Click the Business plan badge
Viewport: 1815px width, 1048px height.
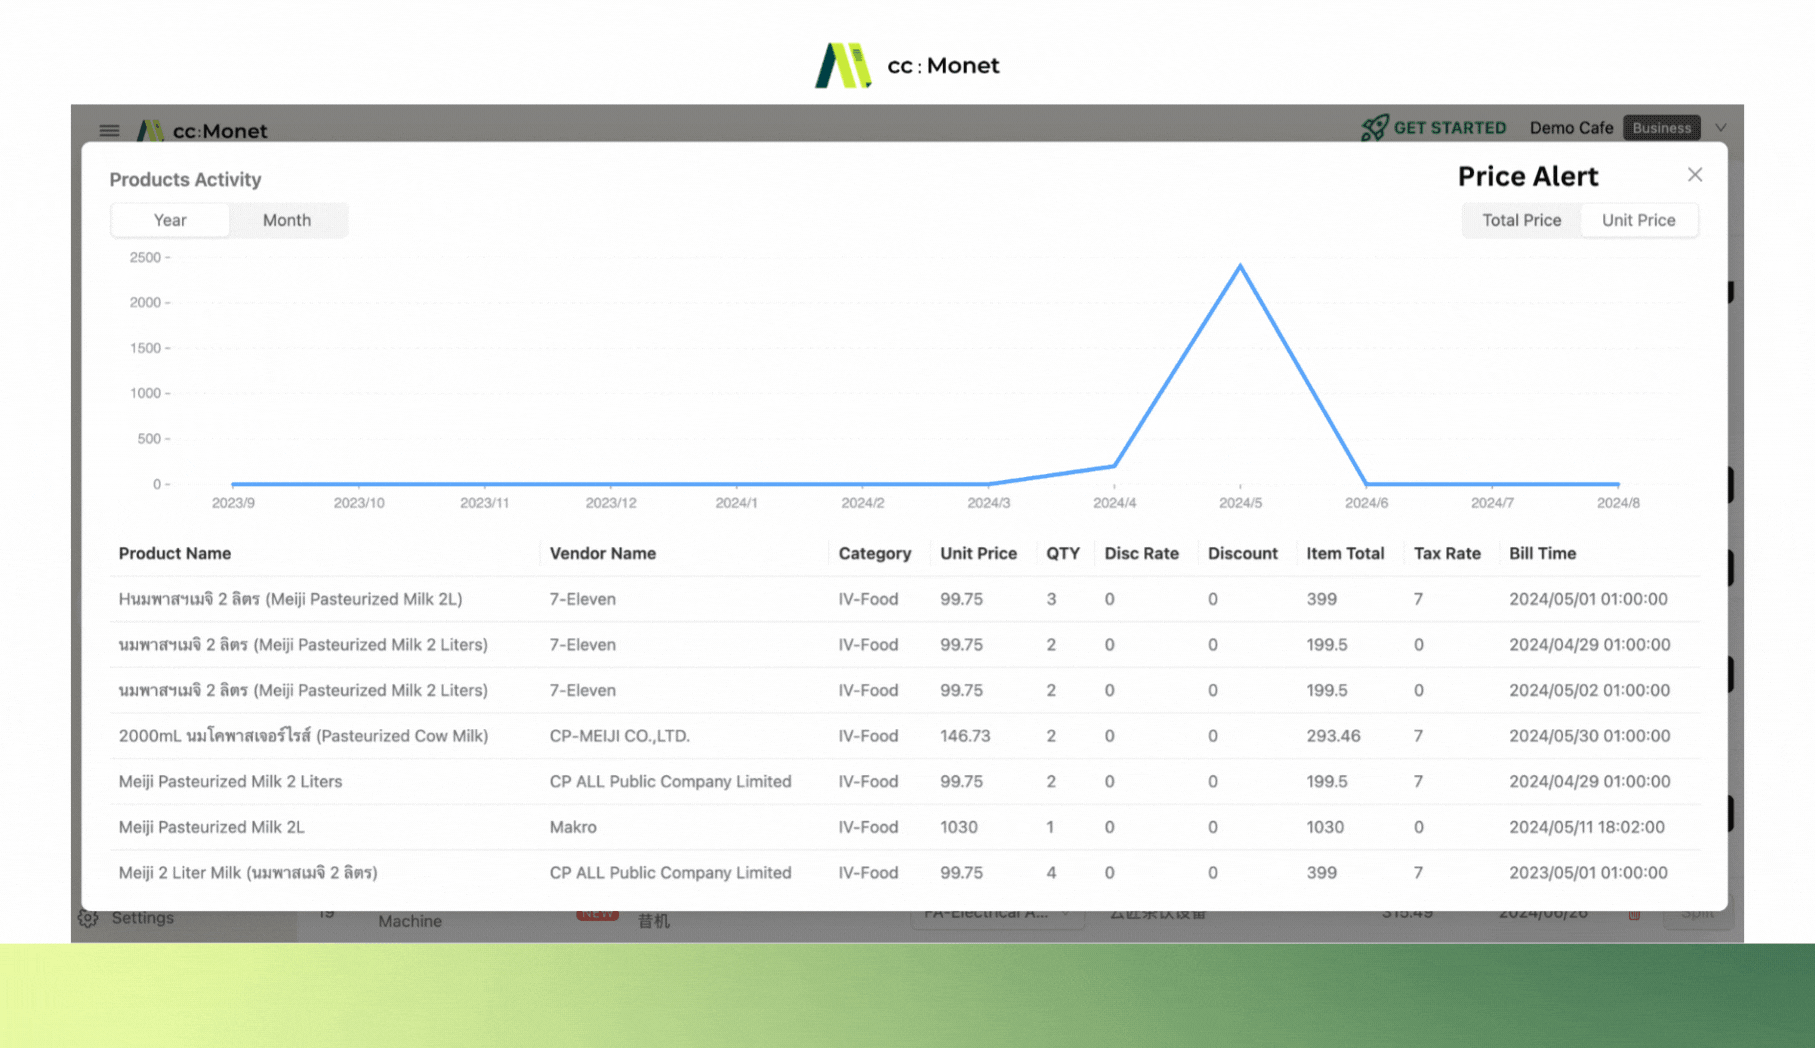pyautogui.click(x=1661, y=128)
